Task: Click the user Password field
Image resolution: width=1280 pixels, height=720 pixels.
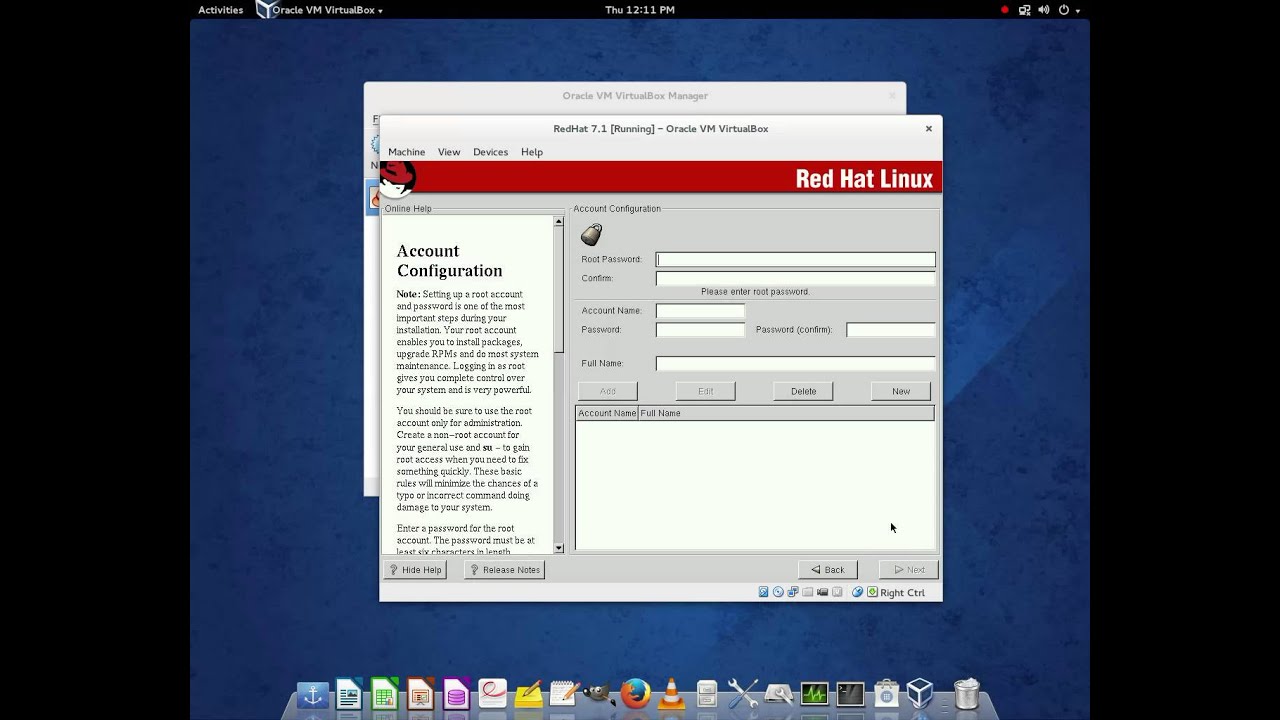Action: 700,330
